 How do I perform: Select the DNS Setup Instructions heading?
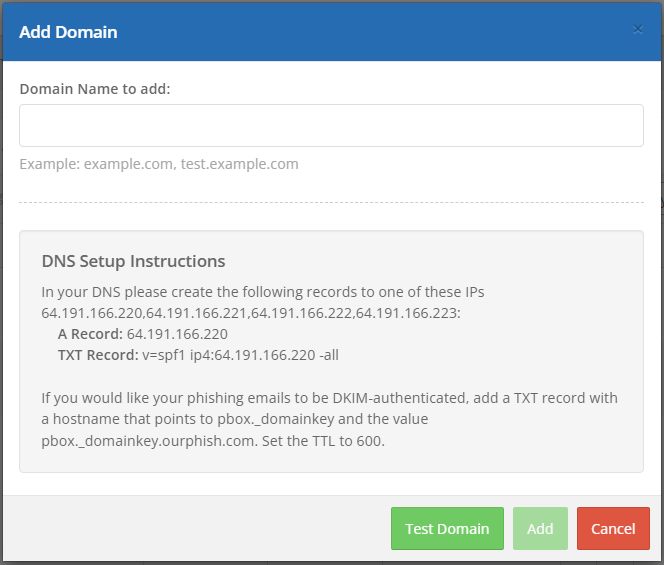coord(133,261)
